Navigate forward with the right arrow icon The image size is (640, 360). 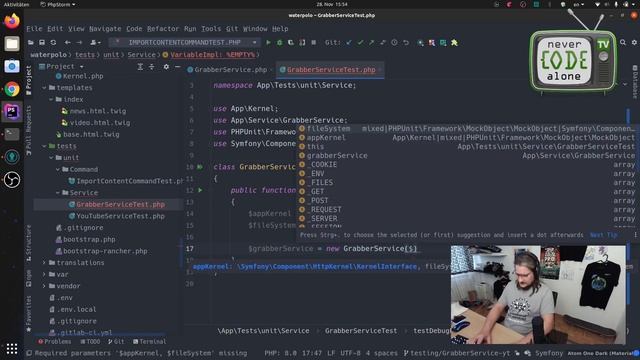pyautogui.click(x=79, y=42)
